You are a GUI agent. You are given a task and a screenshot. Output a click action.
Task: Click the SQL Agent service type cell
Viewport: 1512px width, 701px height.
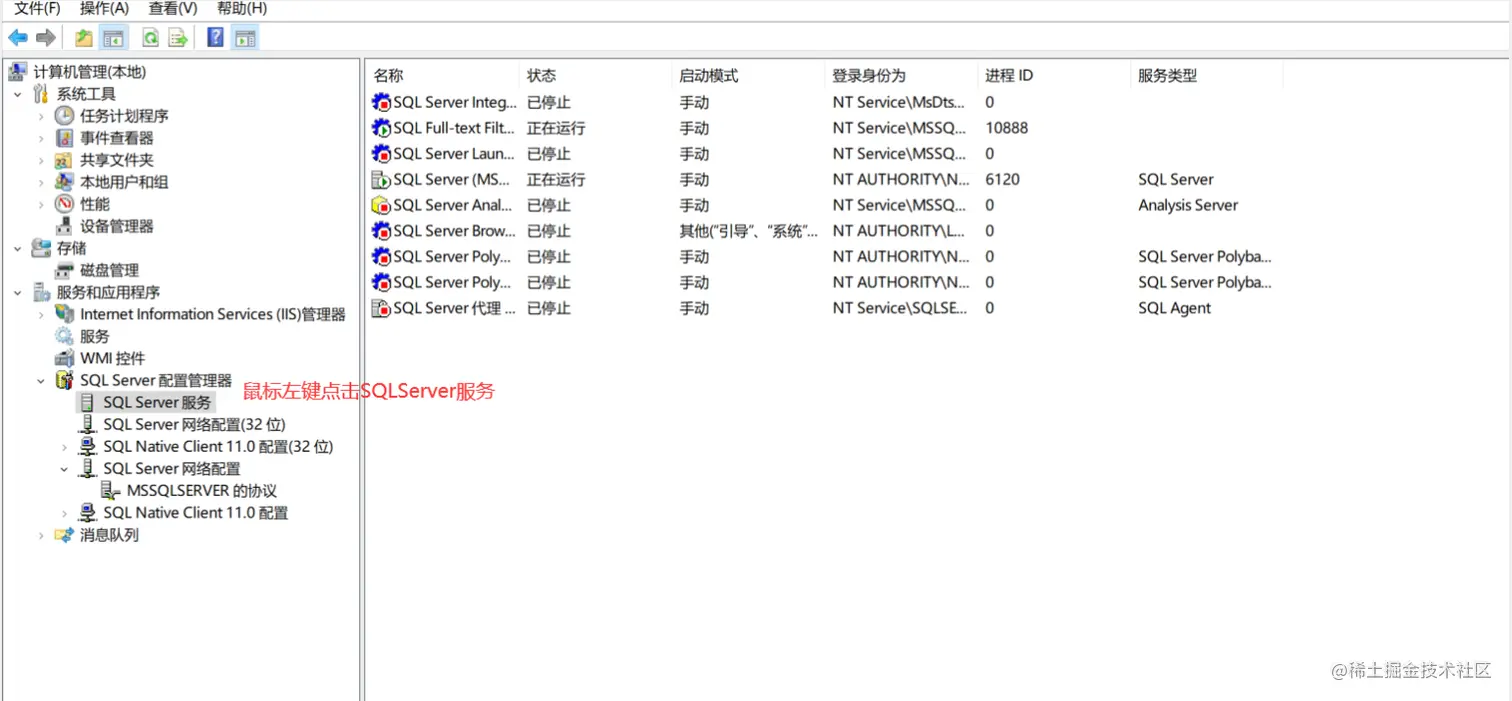[x=1174, y=308]
